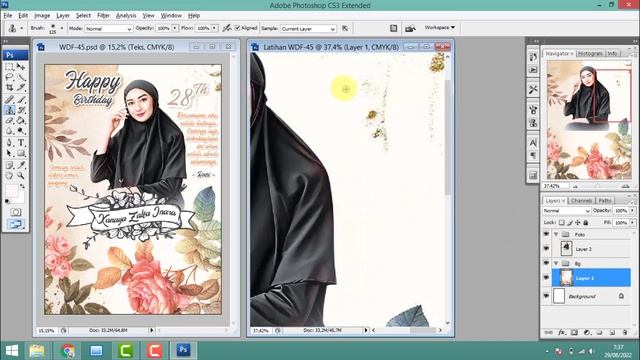
Task: Toggle lock transparent pixels
Action: pyautogui.click(x=562, y=222)
